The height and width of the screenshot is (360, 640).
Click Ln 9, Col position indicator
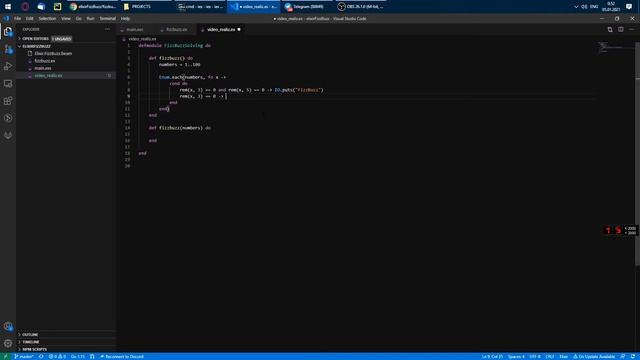click(x=492, y=356)
